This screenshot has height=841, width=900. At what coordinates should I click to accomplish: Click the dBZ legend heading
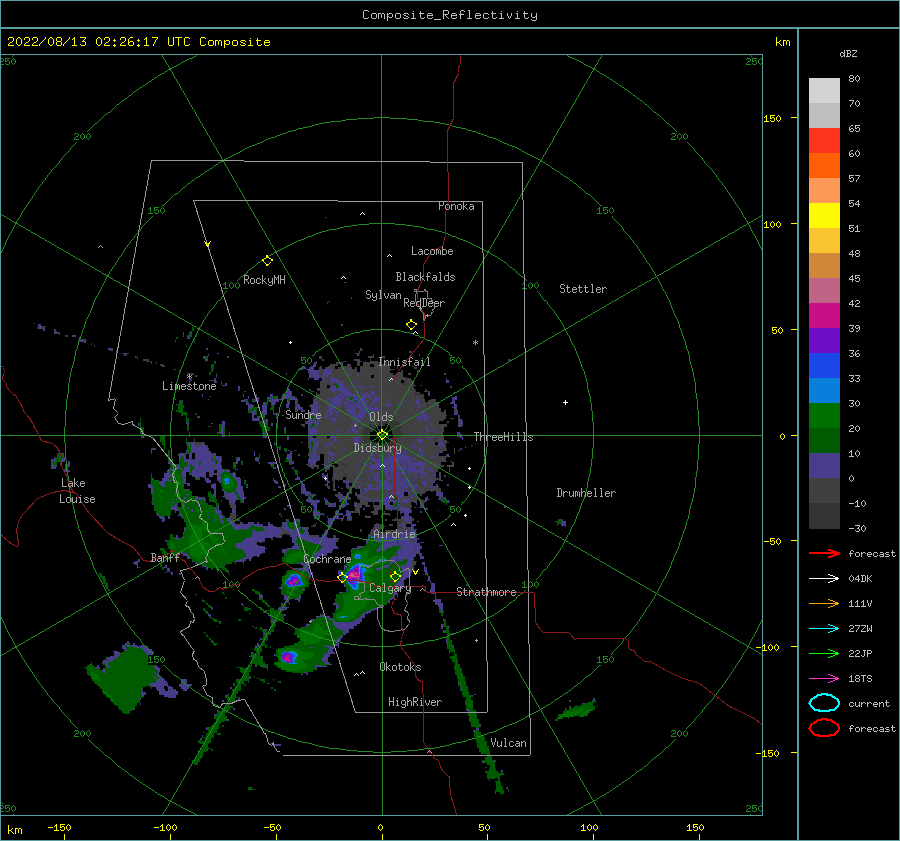pos(848,53)
